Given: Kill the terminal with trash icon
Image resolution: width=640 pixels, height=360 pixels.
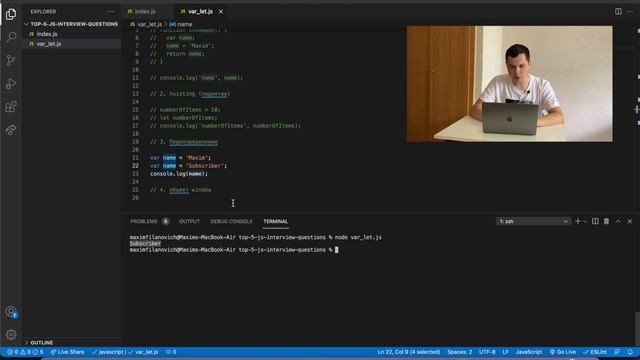Looking at the screenshot, I should pyautogui.click(x=607, y=221).
